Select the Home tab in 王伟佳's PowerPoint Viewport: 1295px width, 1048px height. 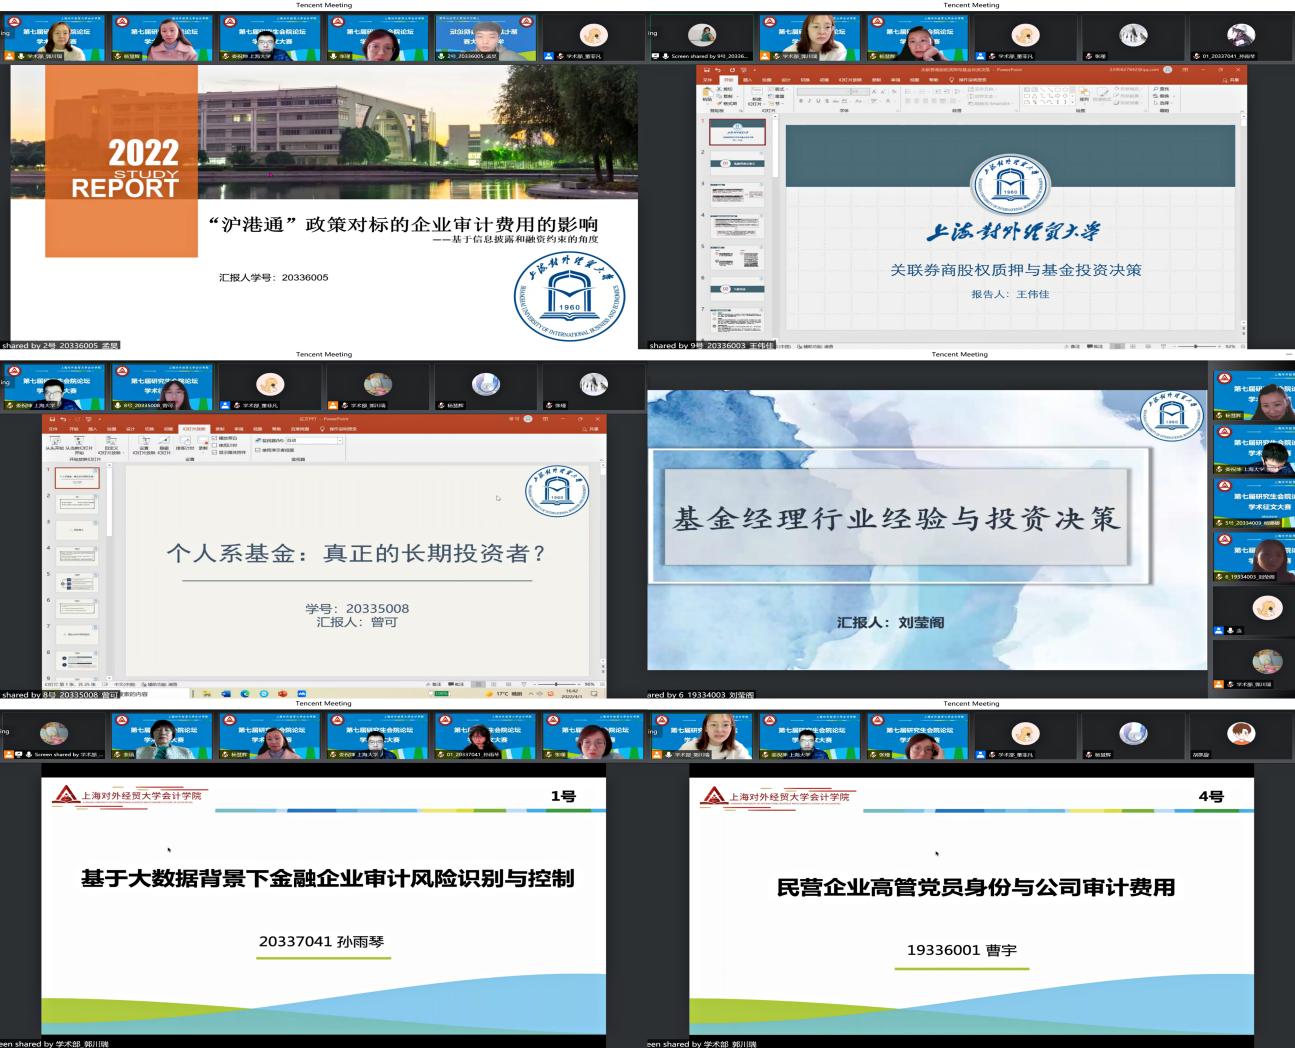(x=730, y=80)
